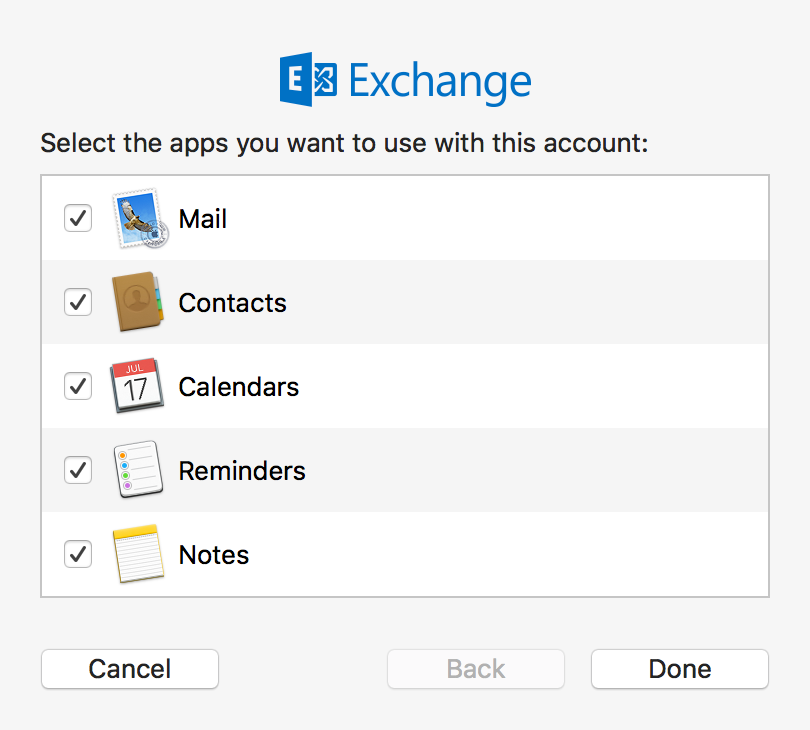Deselect the Notes checkbox
Viewport: 810px width, 730px height.
(x=78, y=554)
